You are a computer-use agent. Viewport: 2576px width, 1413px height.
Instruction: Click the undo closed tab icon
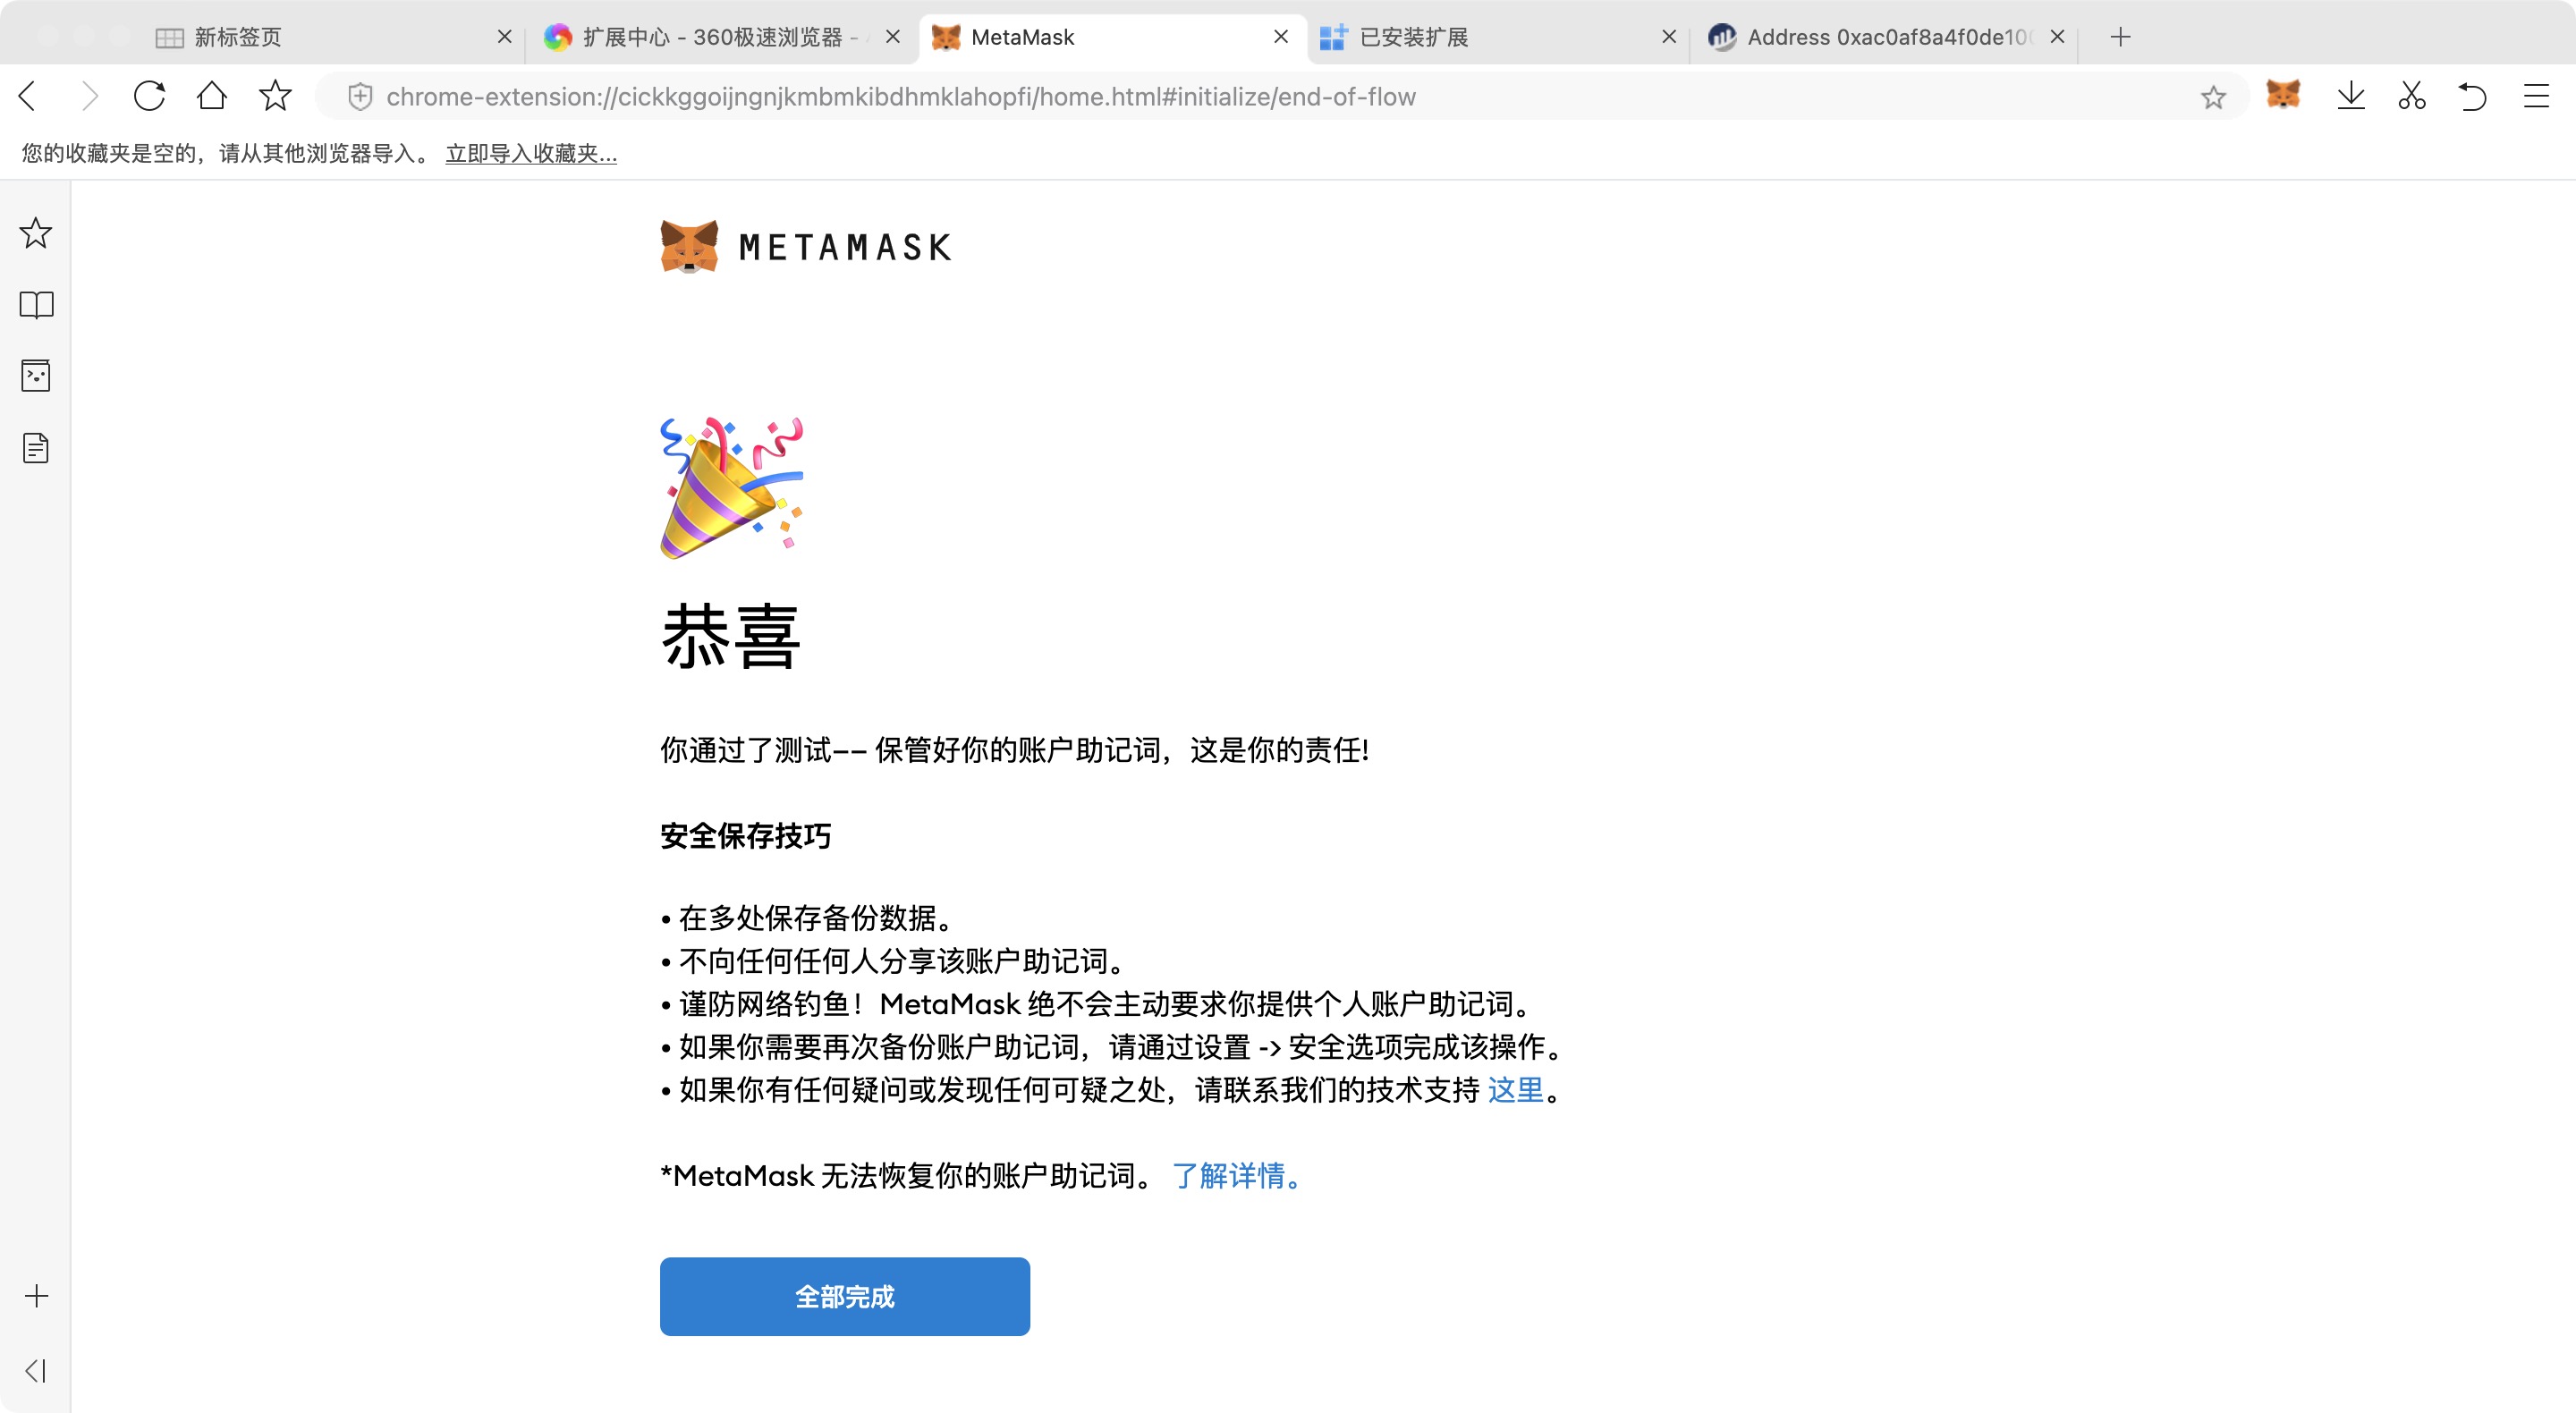(x=2472, y=96)
